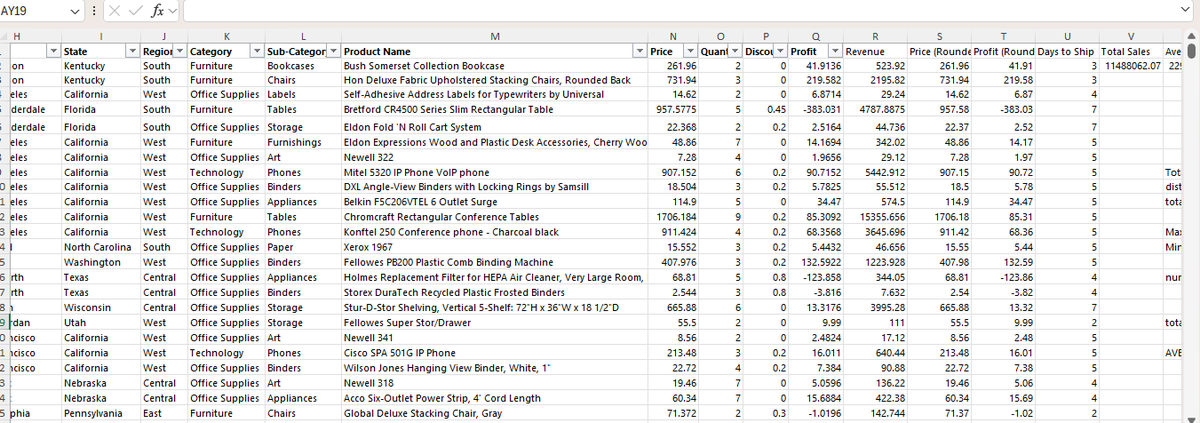
Task: Select cell 'Bush Somerset Collection Bookcase'
Action: (494, 65)
